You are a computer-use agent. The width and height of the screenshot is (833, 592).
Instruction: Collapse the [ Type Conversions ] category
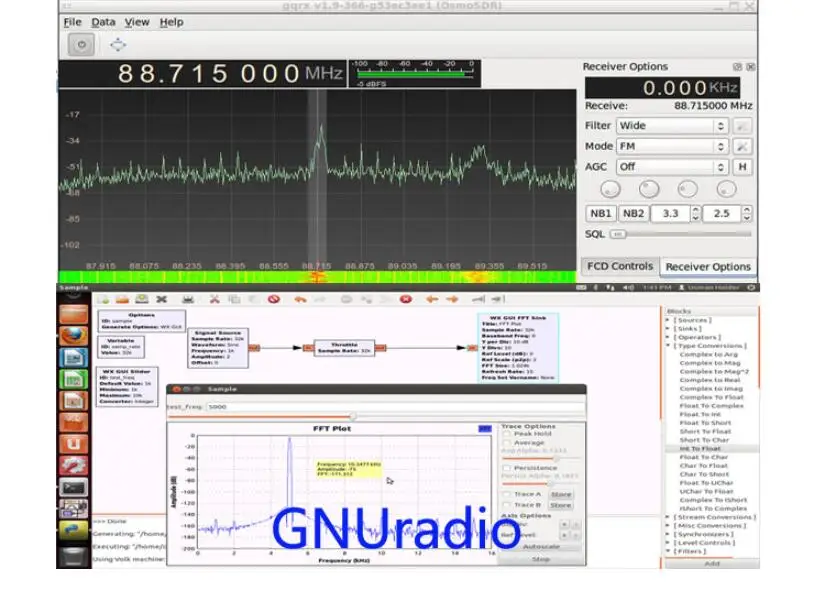click(x=668, y=346)
